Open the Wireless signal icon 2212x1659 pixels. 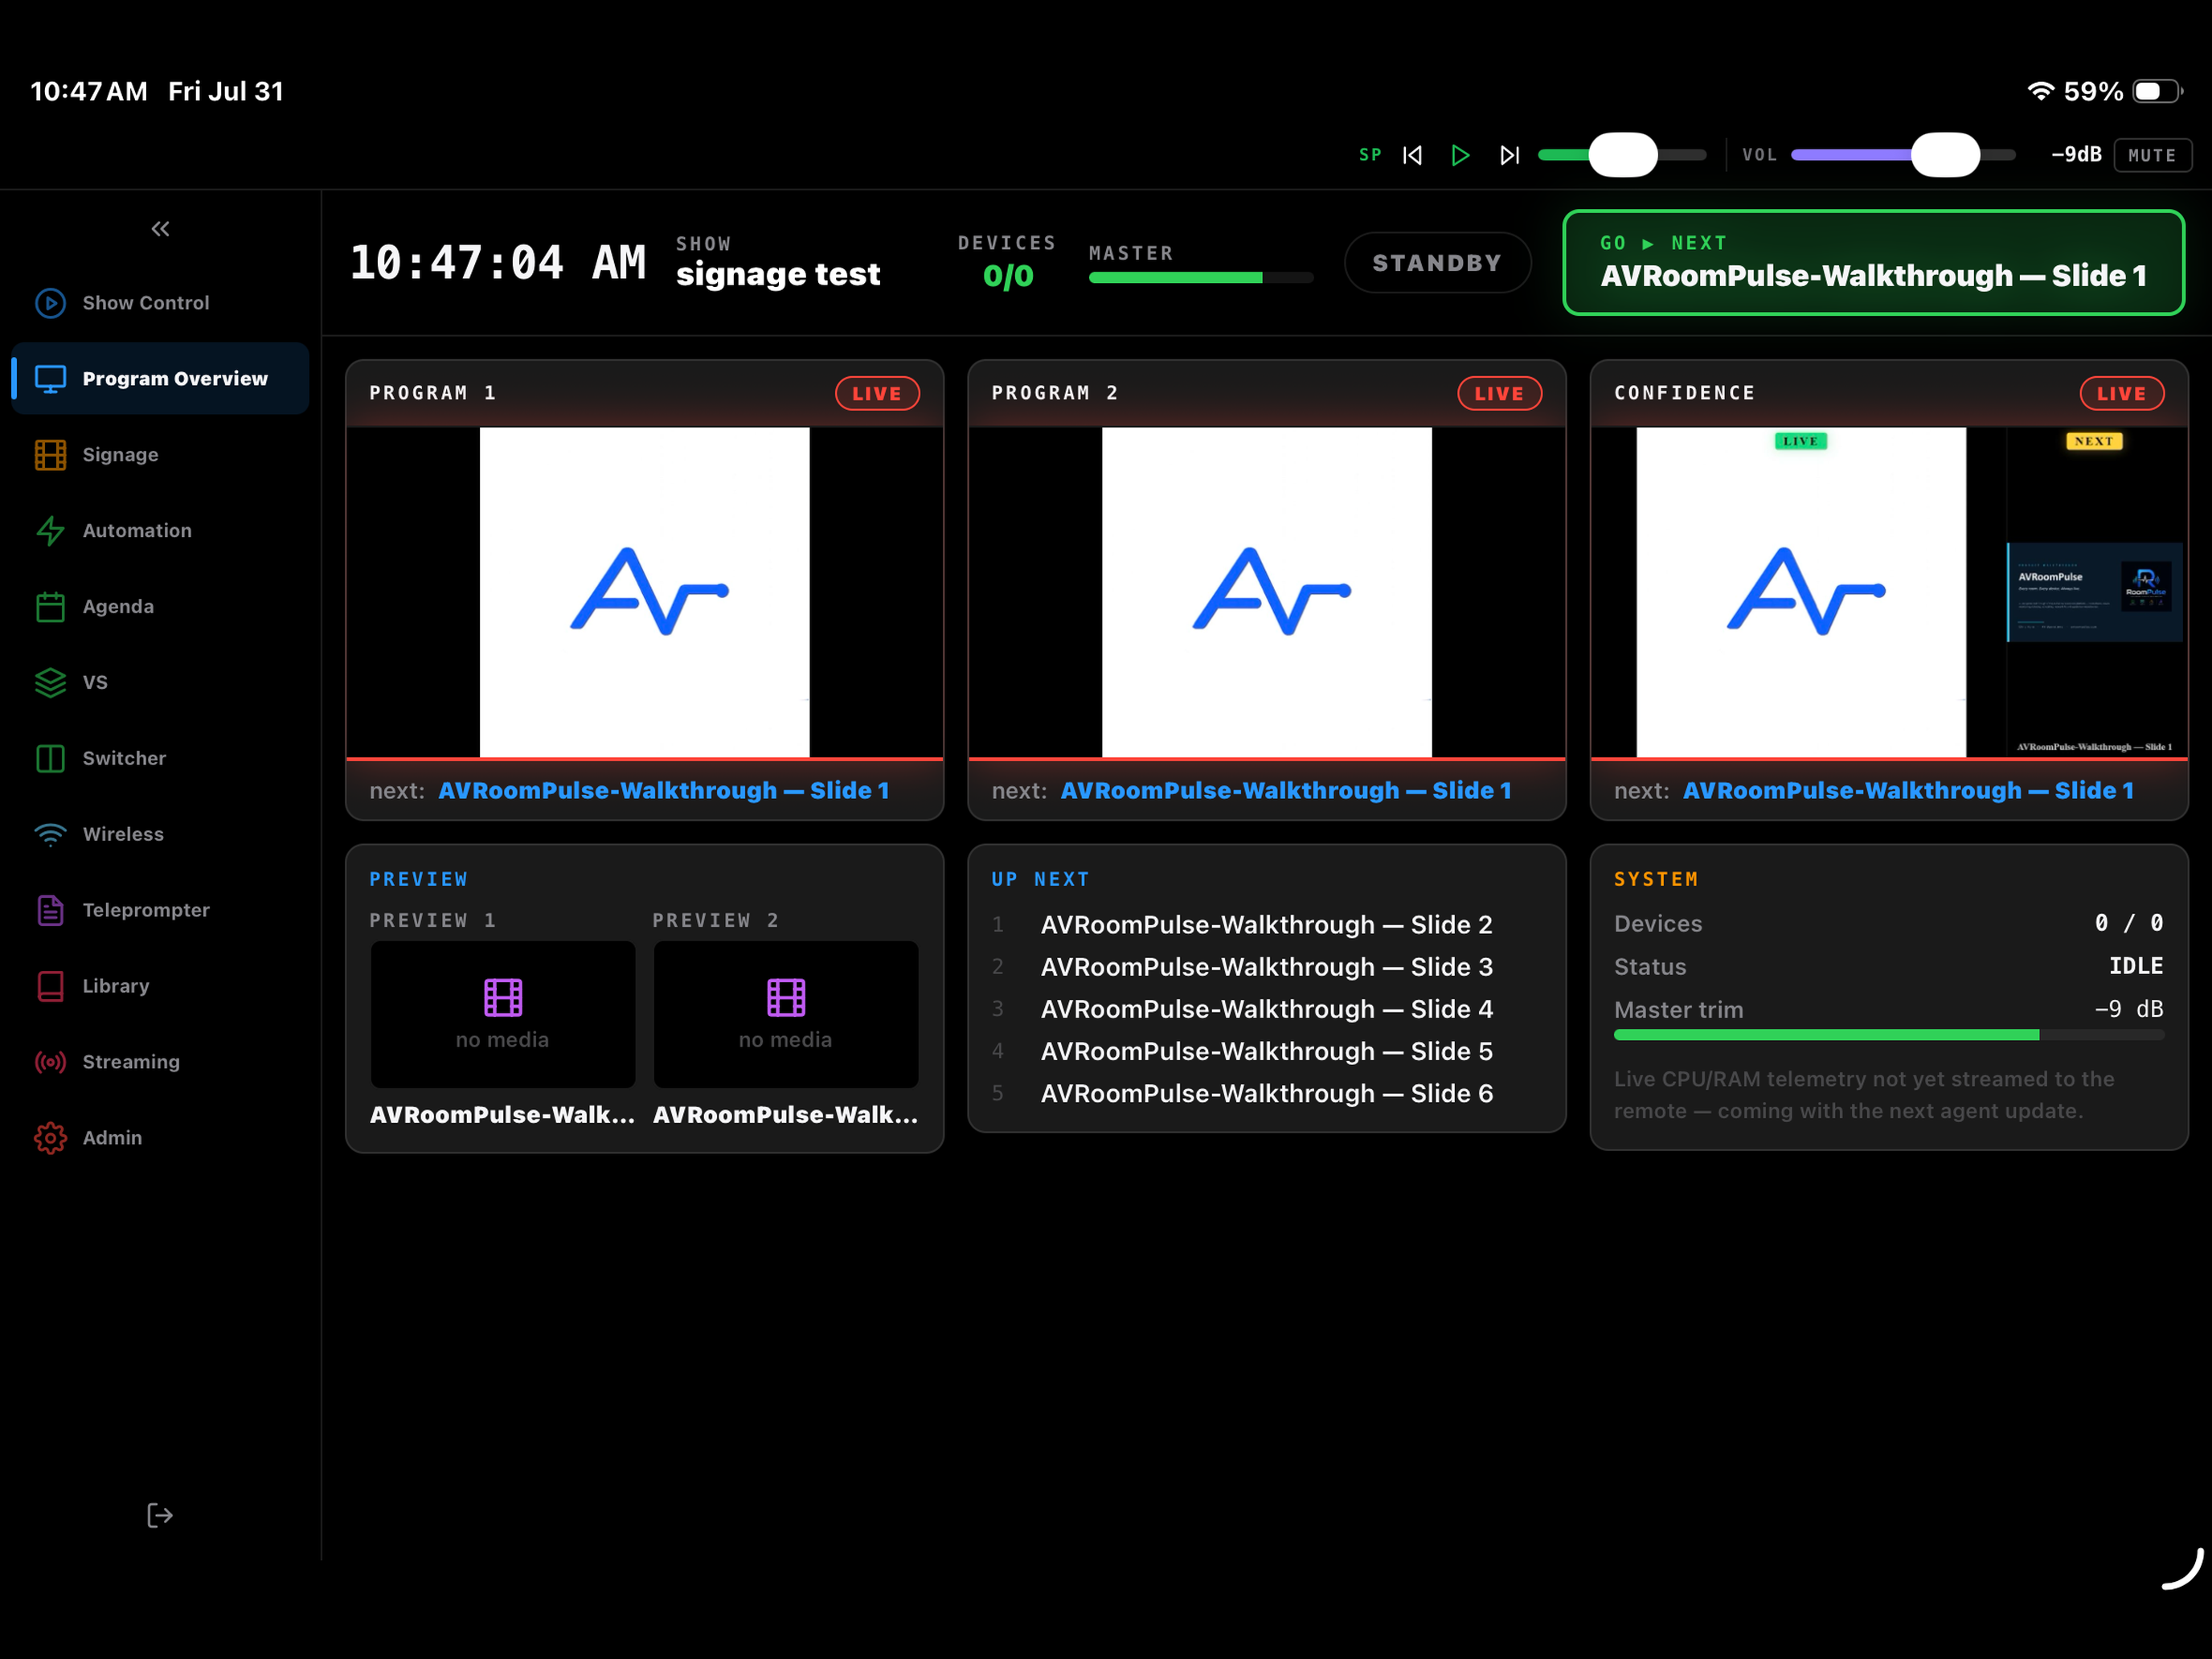tap(50, 835)
